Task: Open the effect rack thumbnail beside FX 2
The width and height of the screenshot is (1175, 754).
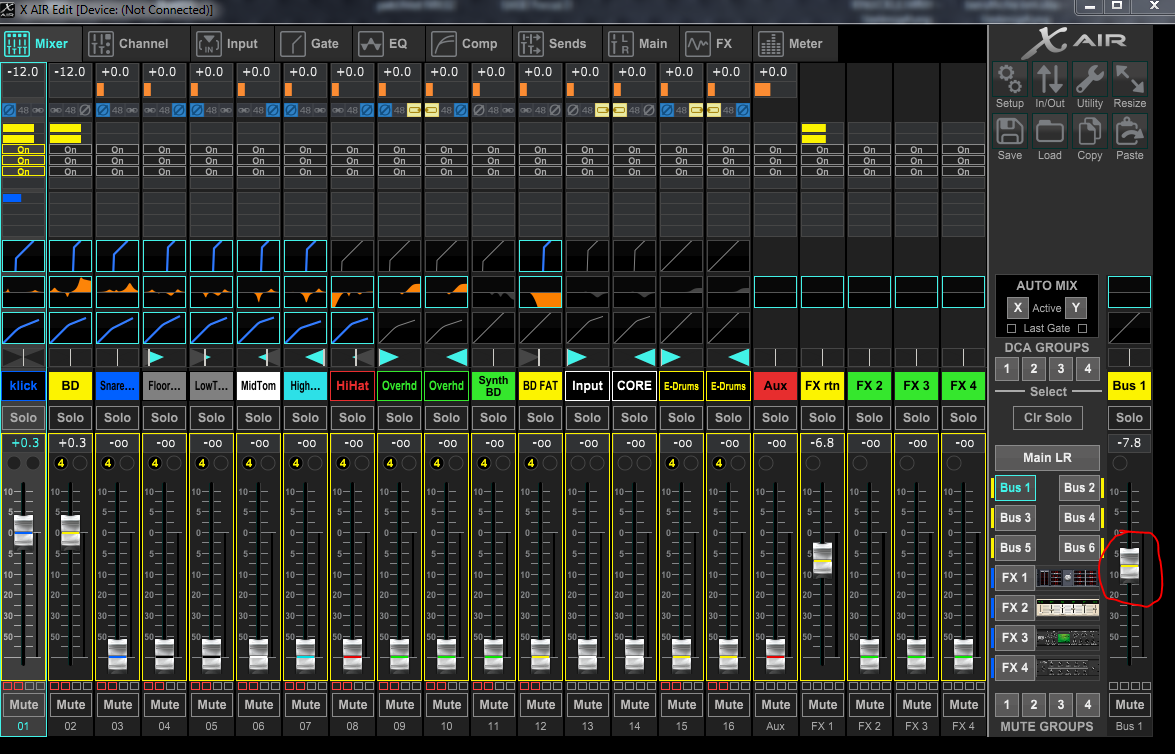Action: point(1068,608)
